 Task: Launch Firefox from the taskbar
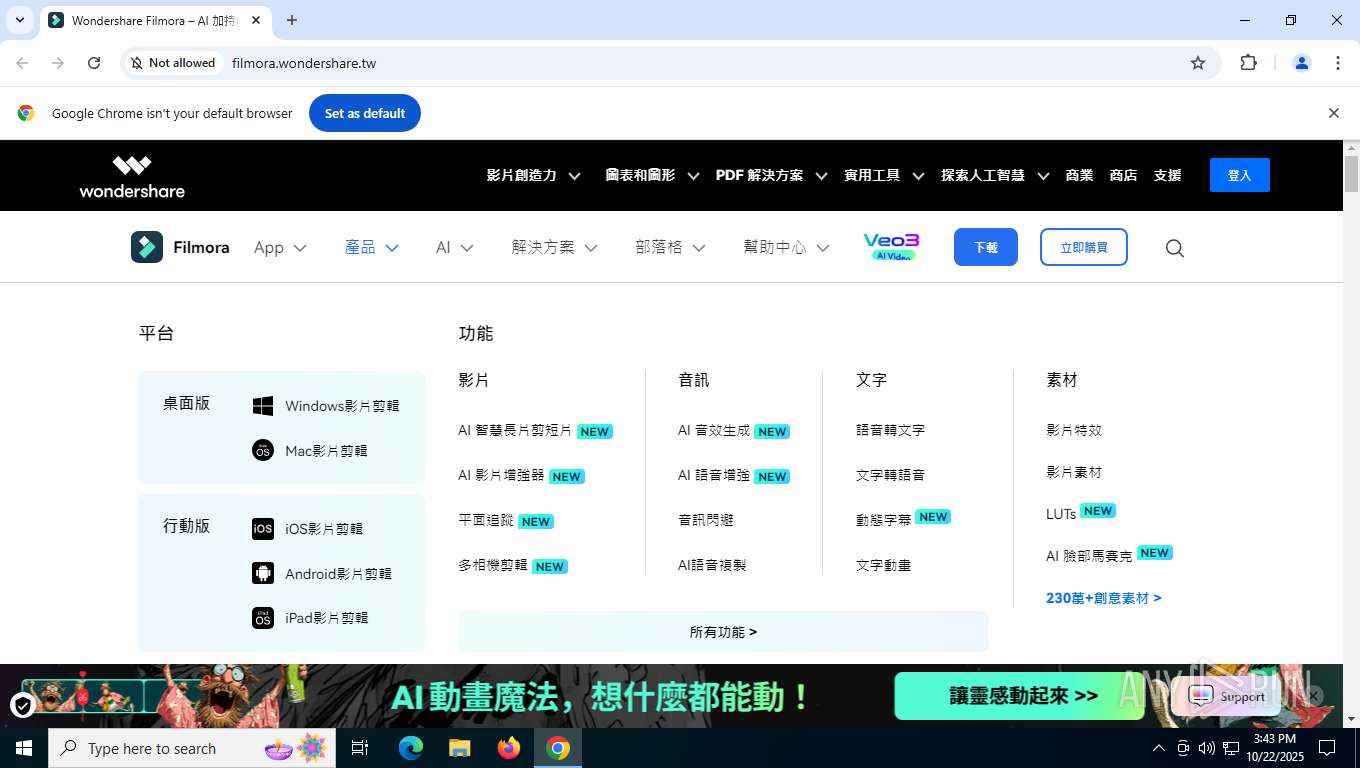[x=509, y=748]
